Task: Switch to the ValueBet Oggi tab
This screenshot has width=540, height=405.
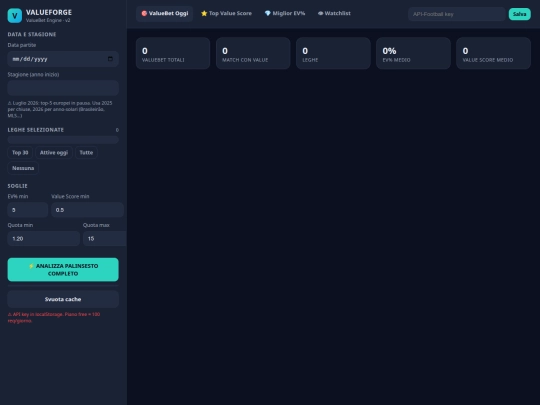Action: pos(165,13)
